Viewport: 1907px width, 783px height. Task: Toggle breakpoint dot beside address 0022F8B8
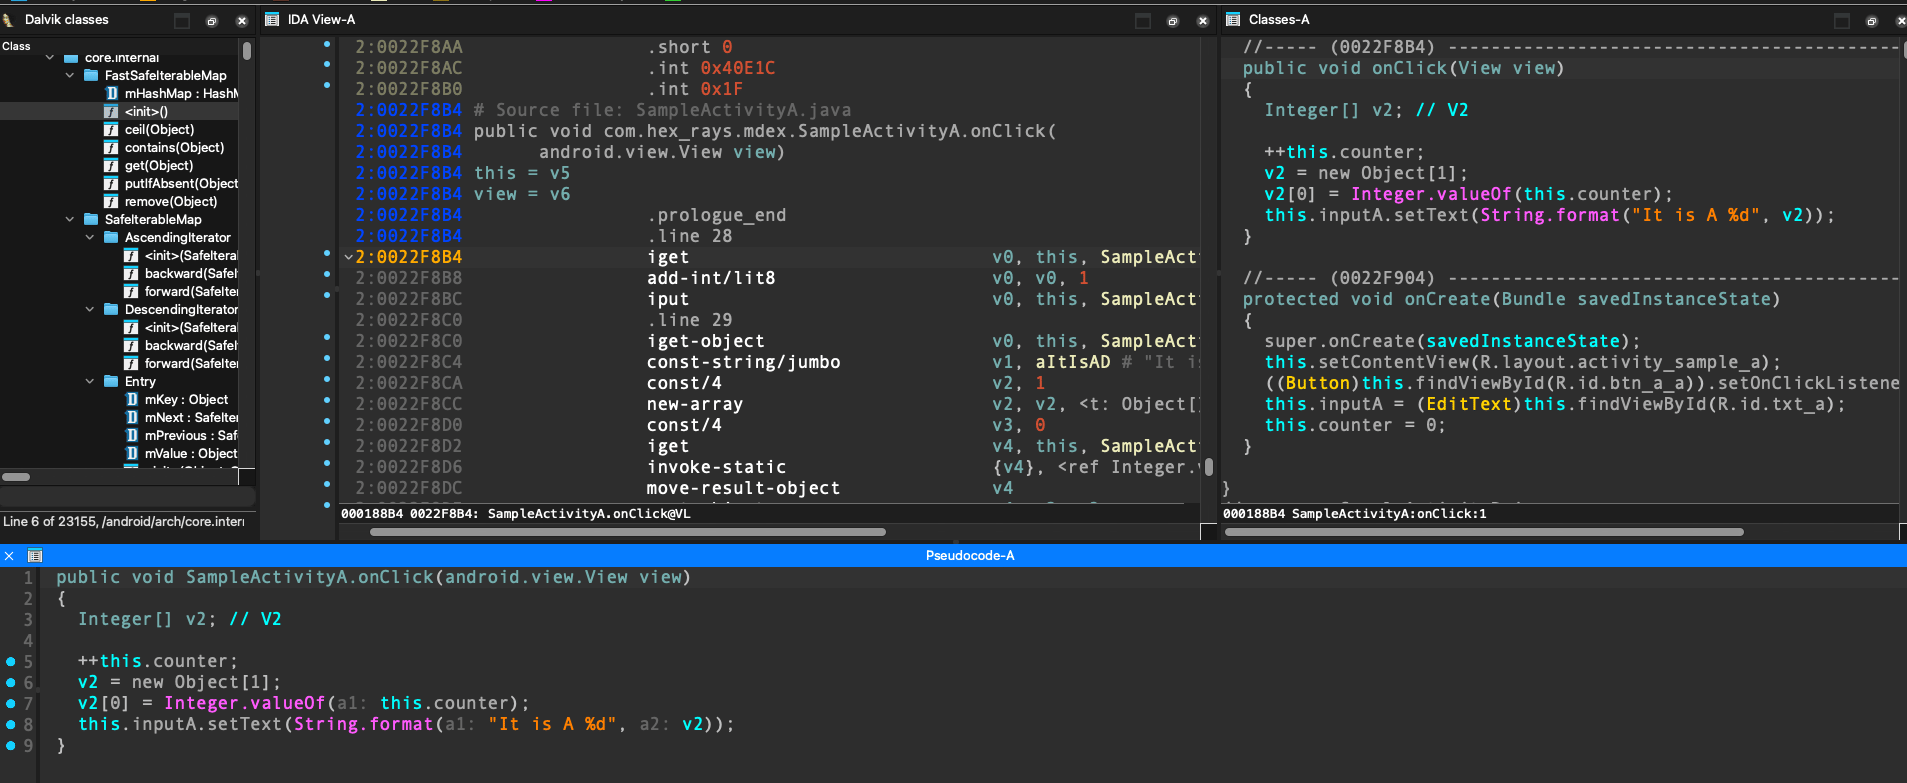pos(327,275)
